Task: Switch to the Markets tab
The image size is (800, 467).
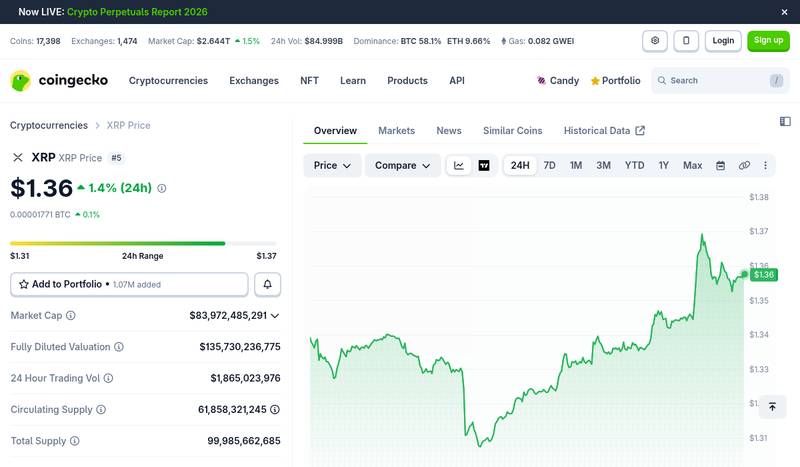Action: click(x=396, y=131)
